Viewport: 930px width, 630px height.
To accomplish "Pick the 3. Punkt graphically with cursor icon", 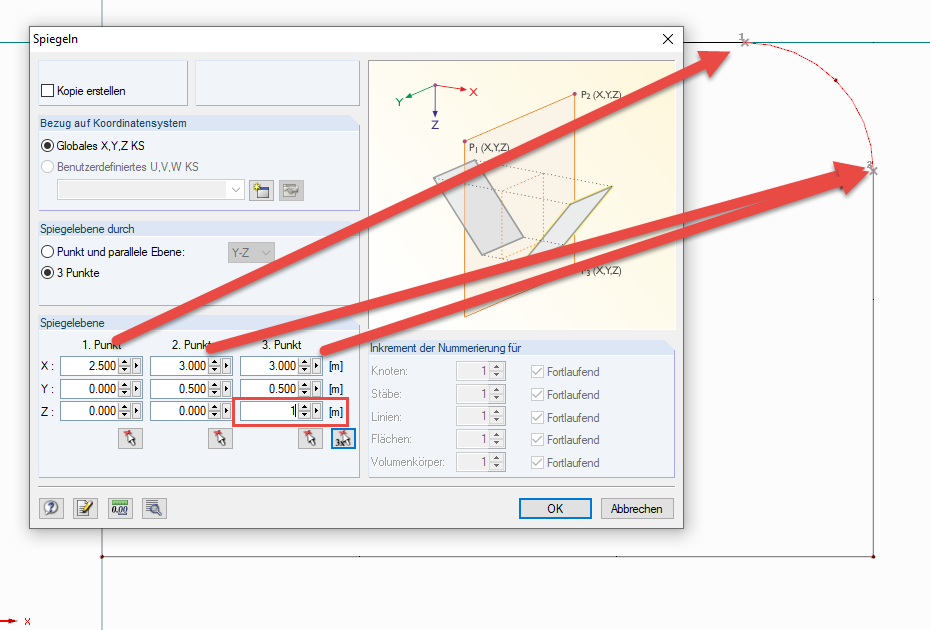I will coord(310,438).
